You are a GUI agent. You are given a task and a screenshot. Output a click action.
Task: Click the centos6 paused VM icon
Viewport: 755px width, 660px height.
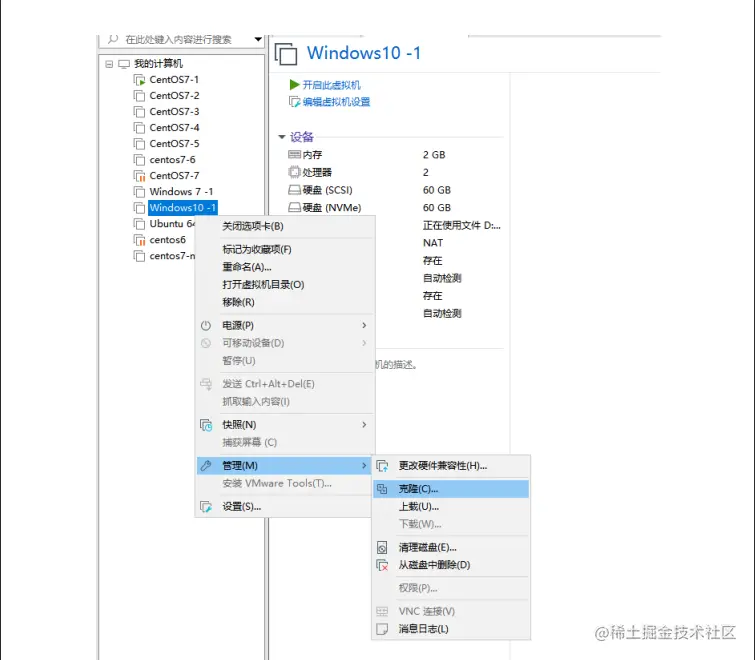coord(139,240)
